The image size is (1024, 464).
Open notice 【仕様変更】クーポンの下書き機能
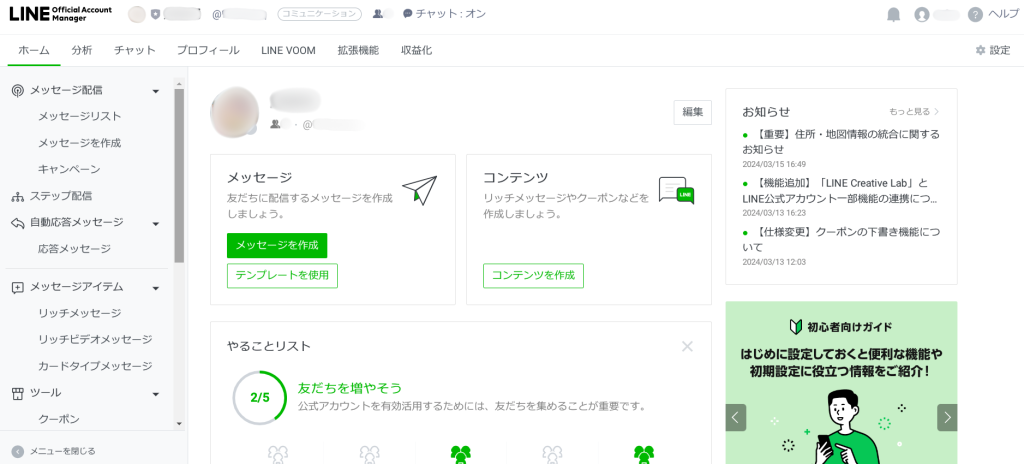tap(841, 239)
